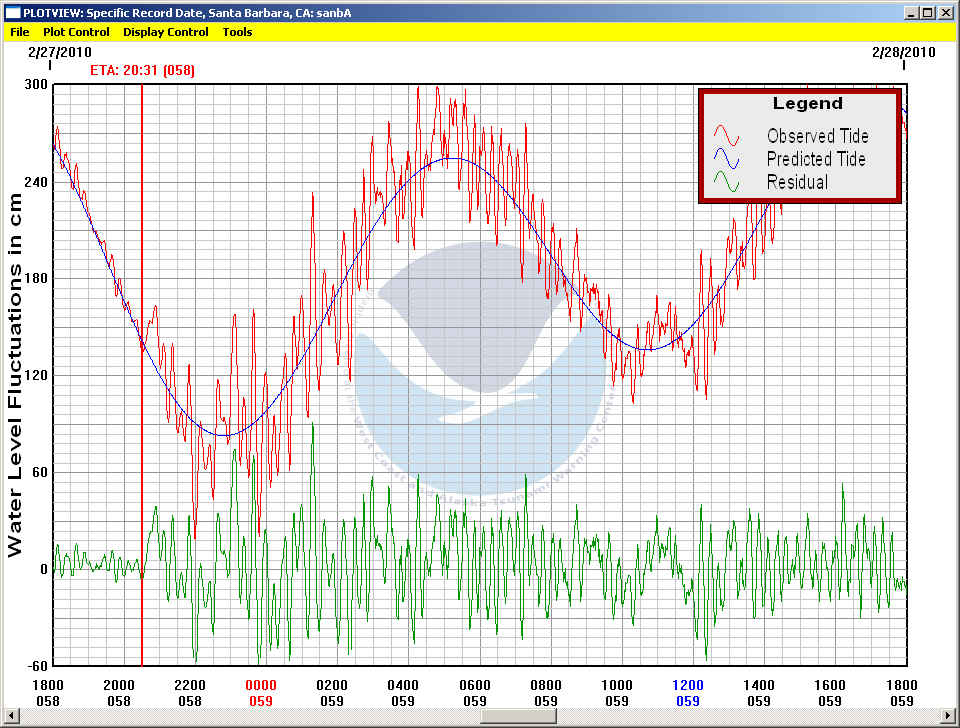This screenshot has height=728, width=960.
Task: Click the red Observed Tide legend symbol
Action: point(726,136)
